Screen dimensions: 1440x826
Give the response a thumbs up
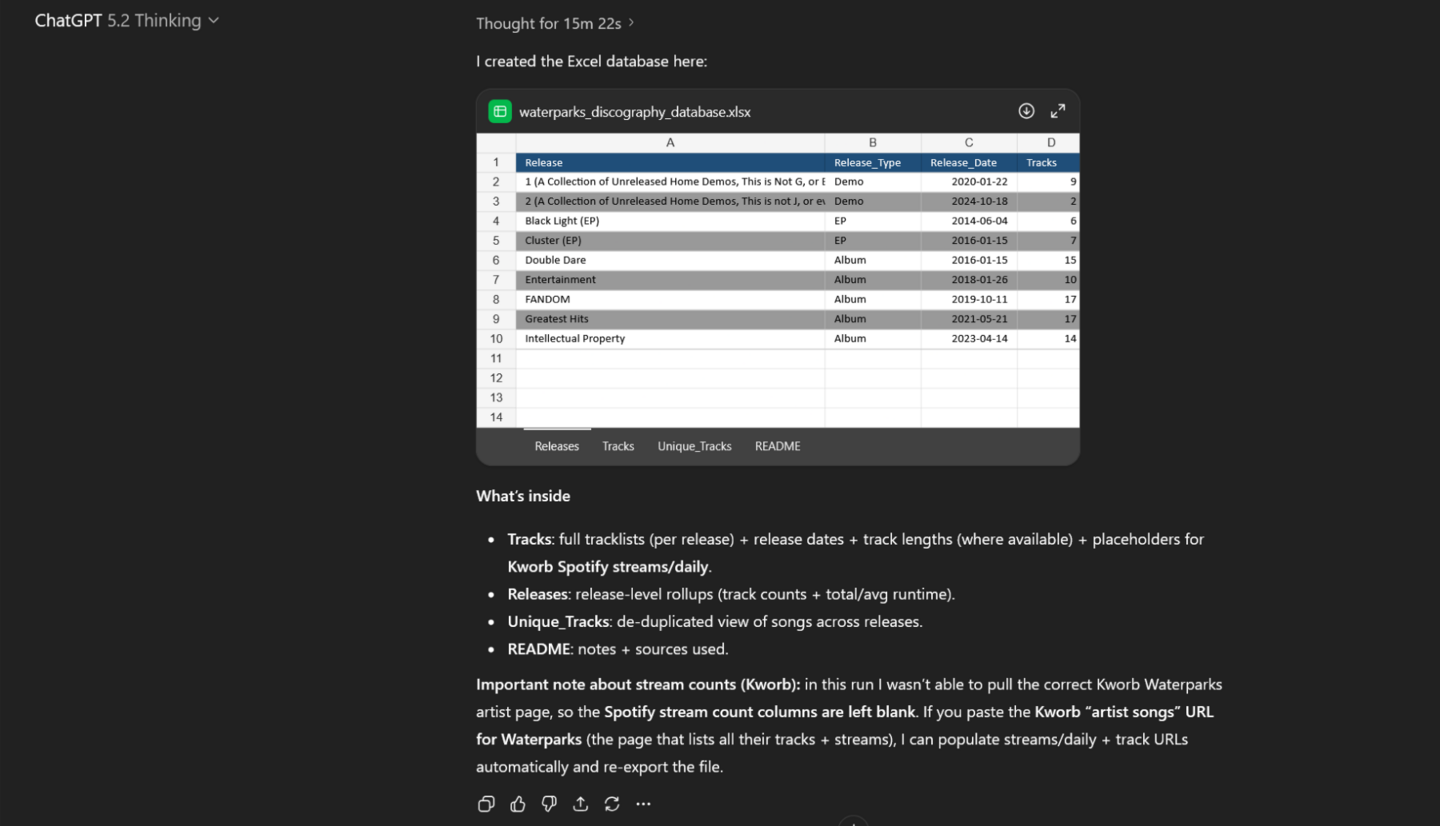click(x=518, y=804)
